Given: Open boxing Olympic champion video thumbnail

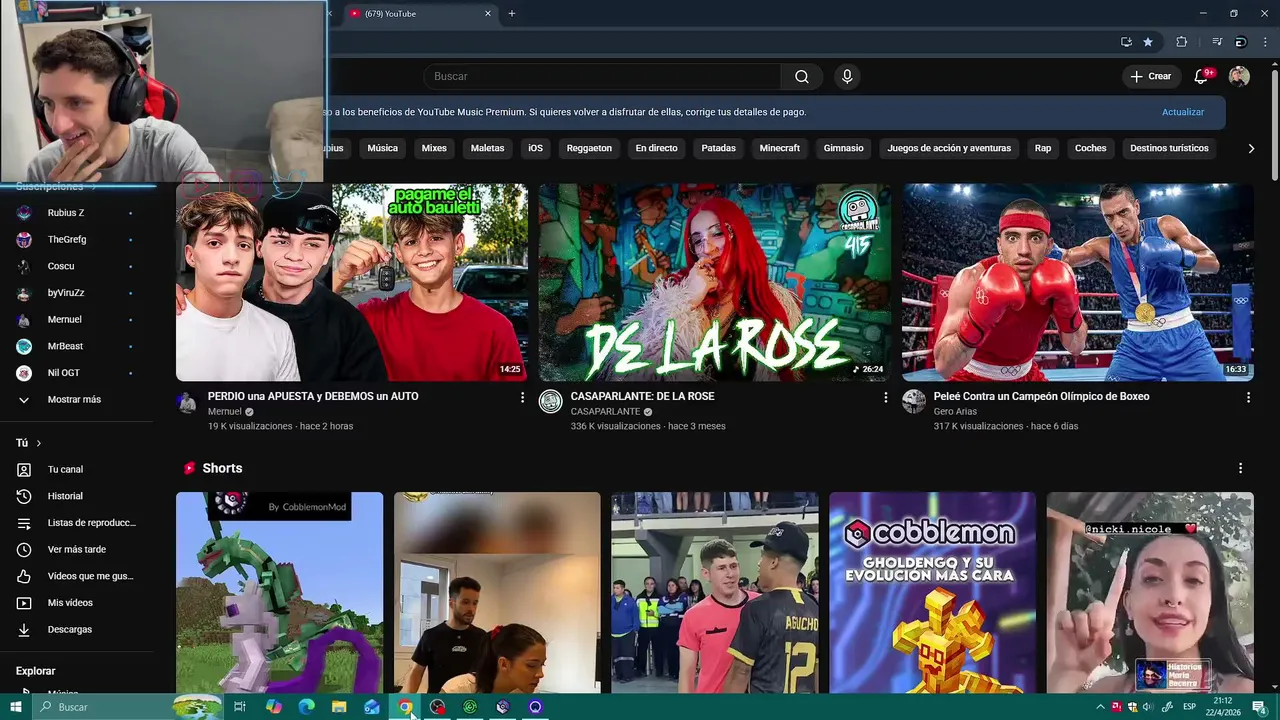Looking at the screenshot, I should (x=1078, y=282).
